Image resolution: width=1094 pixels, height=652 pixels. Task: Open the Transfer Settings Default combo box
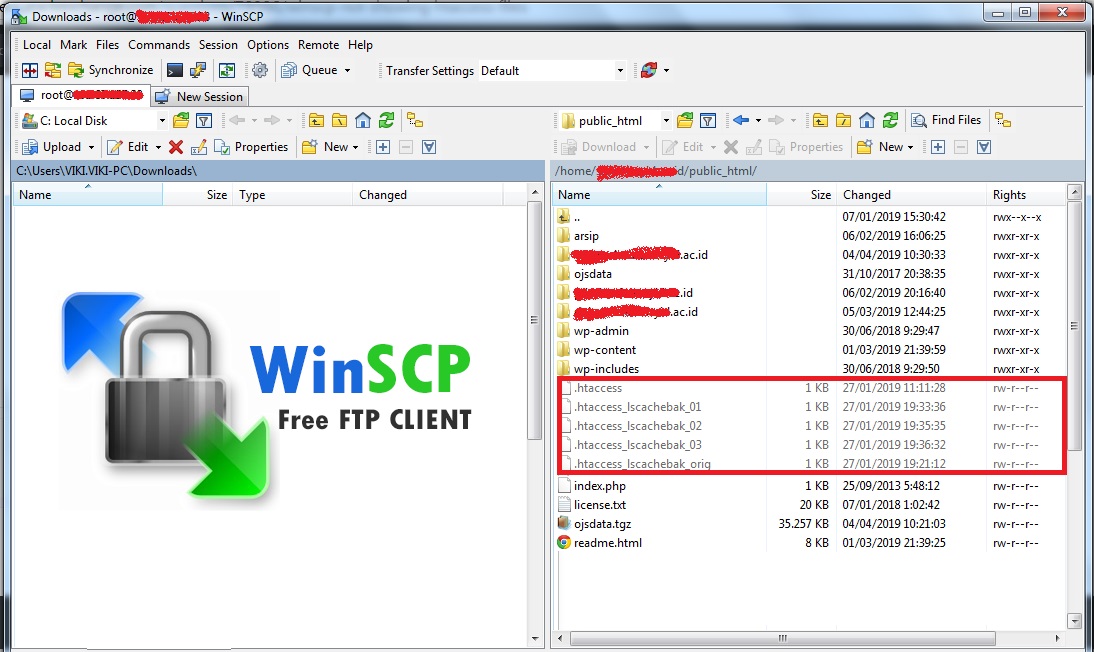tap(552, 71)
